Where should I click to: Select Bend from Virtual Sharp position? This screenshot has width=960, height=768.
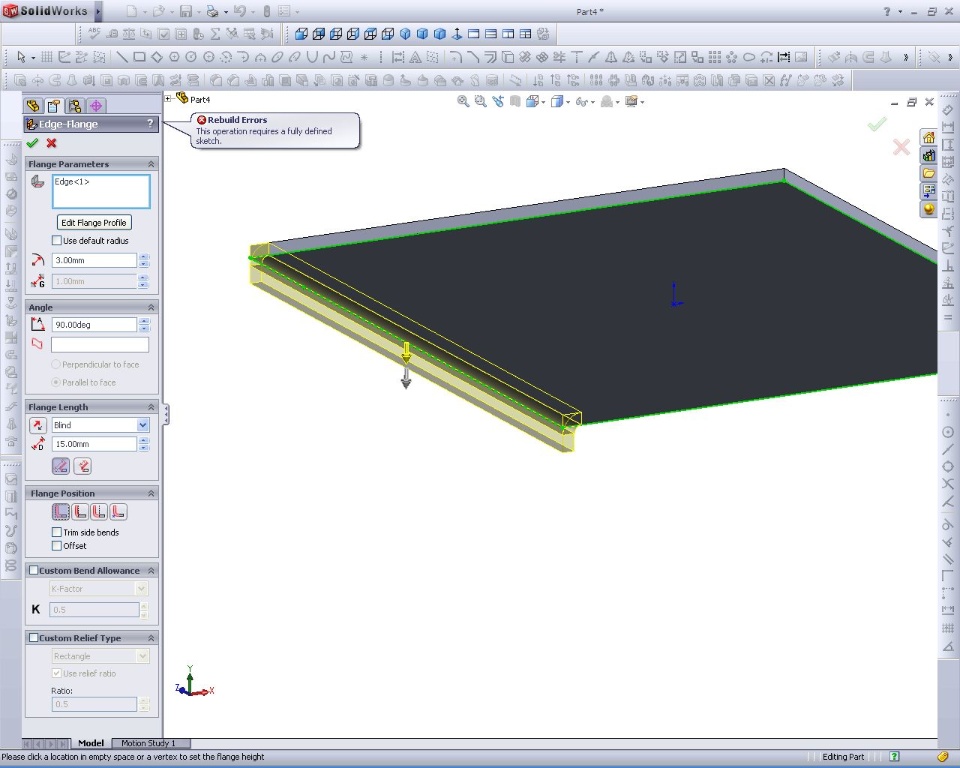click(x=118, y=511)
